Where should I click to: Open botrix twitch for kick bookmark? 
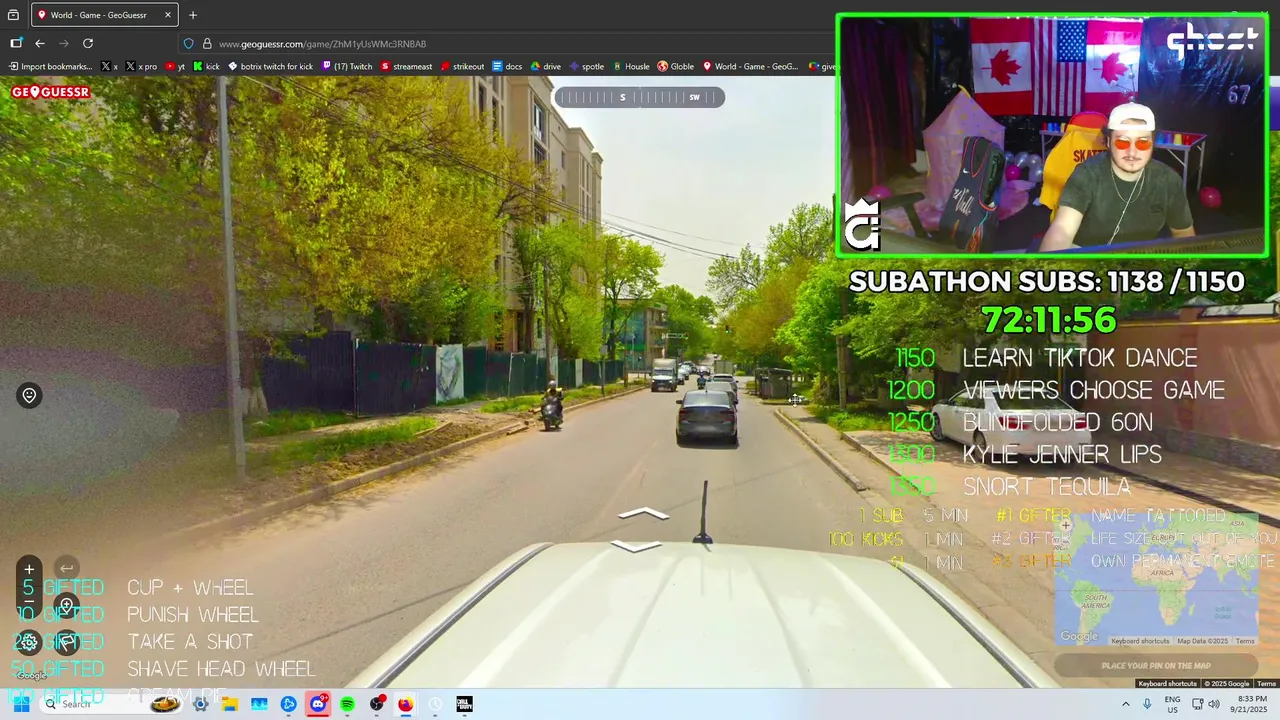[x=270, y=67]
